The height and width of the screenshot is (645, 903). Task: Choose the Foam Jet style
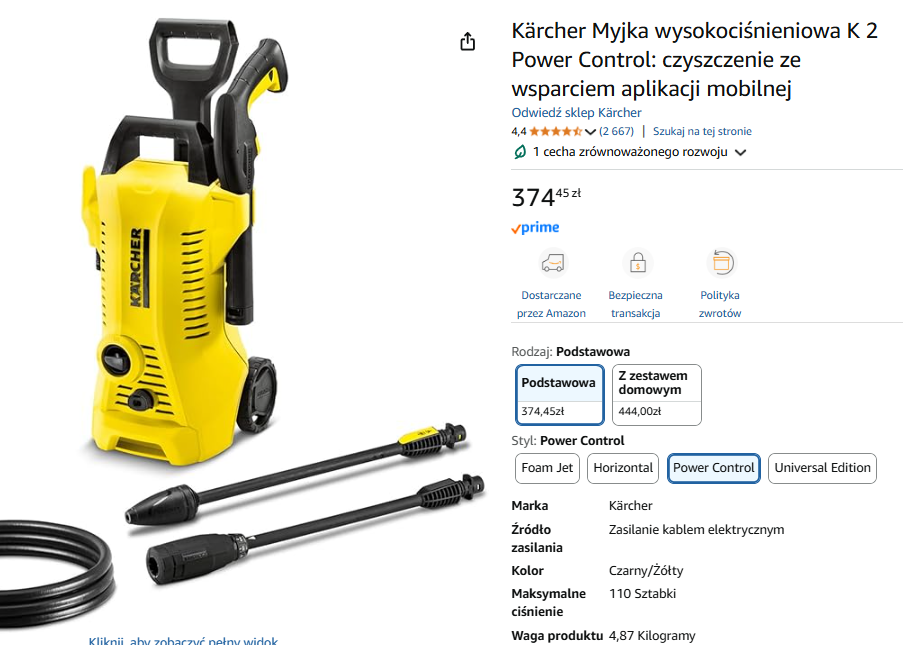pos(547,468)
